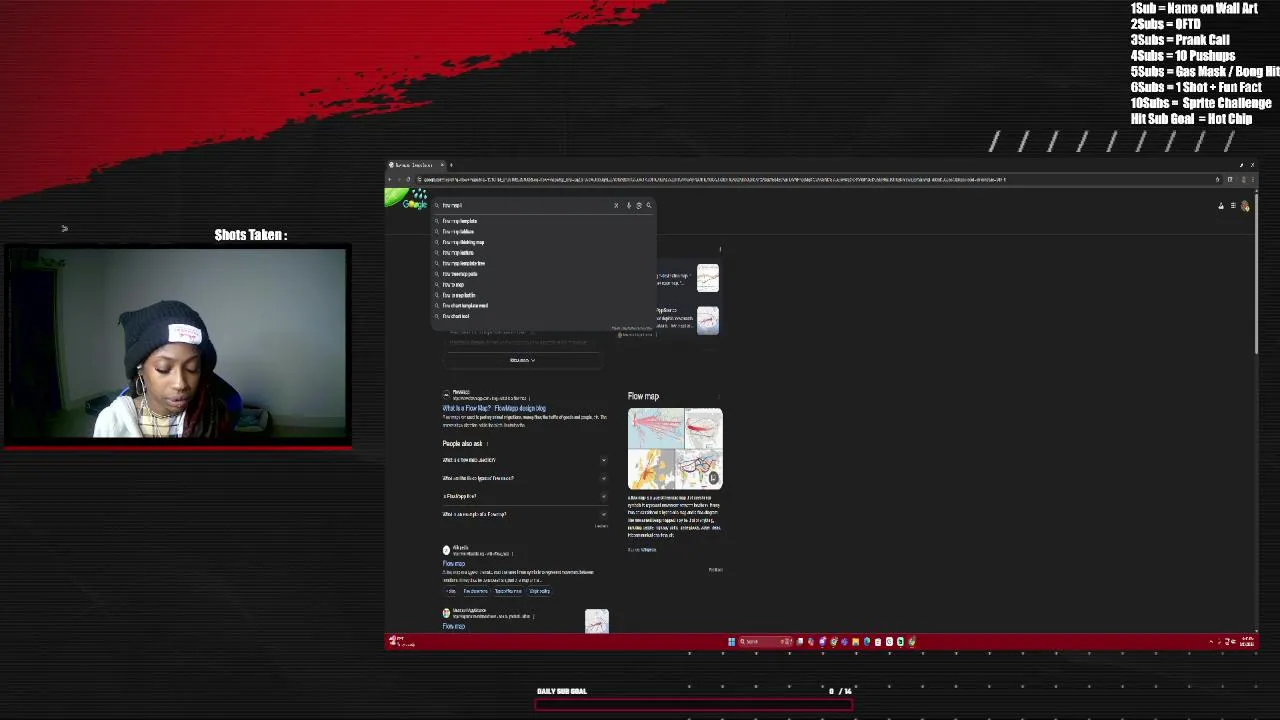
Task: Click the Windows taskbar search box
Action: click(x=765, y=642)
